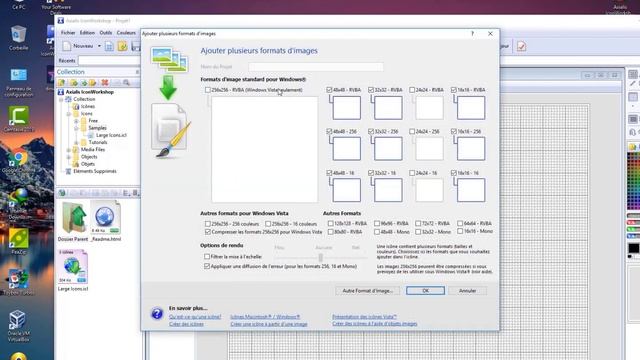The height and width of the screenshot is (360, 640).
Task: Click the pencil tool in the right palette
Action: coord(633,84)
